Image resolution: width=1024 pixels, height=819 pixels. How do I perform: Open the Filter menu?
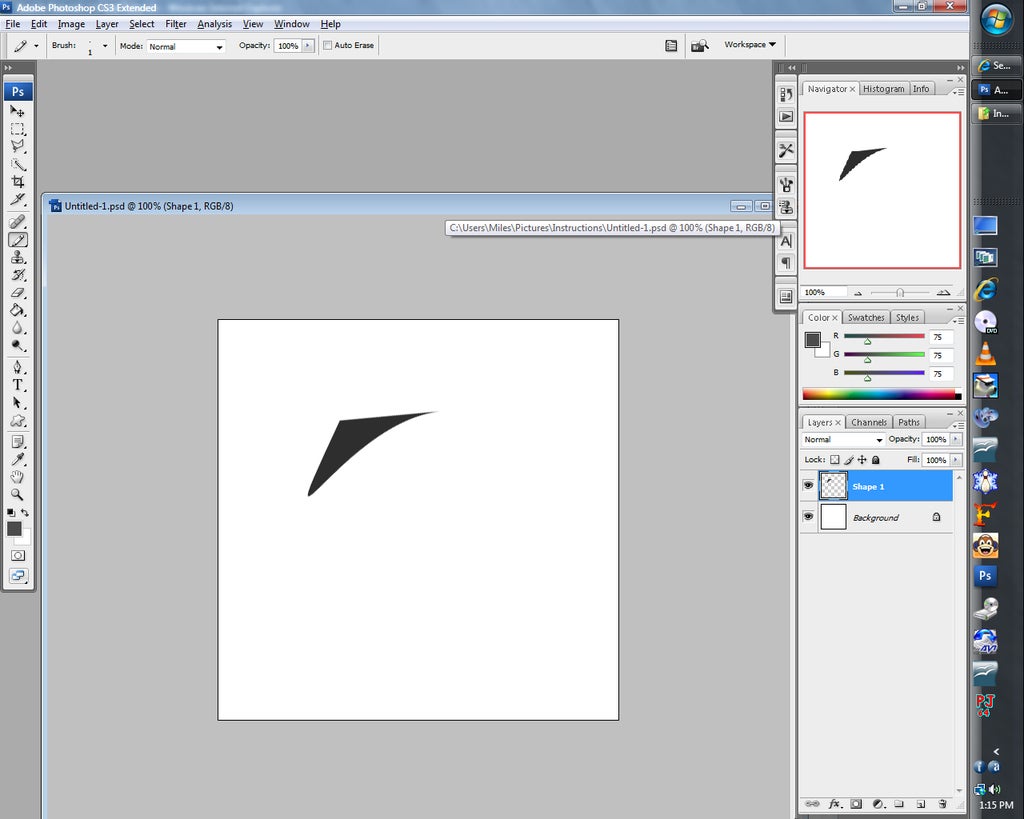(176, 24)
